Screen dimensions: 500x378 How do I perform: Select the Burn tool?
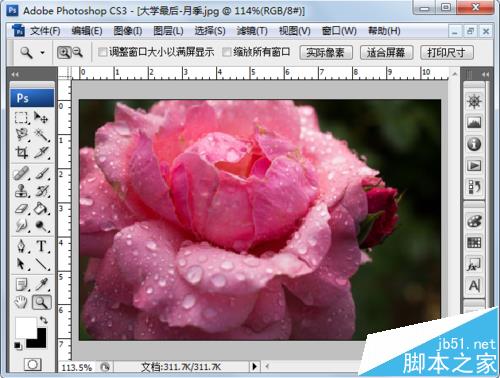[x=41, y=226]
